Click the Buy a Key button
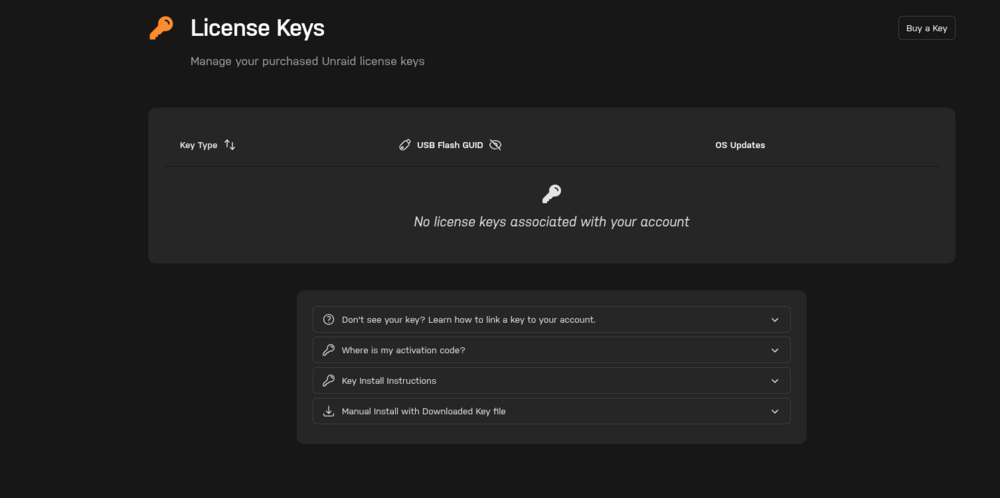 tap(927, 28)
